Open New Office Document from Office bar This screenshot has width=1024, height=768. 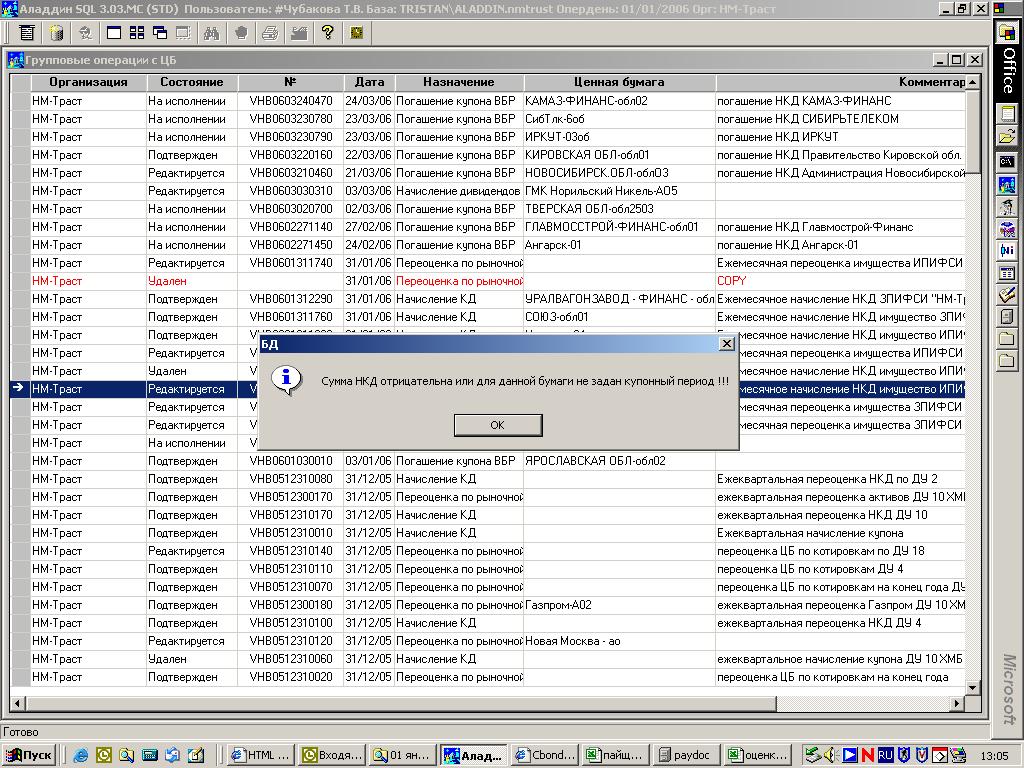1007,114
